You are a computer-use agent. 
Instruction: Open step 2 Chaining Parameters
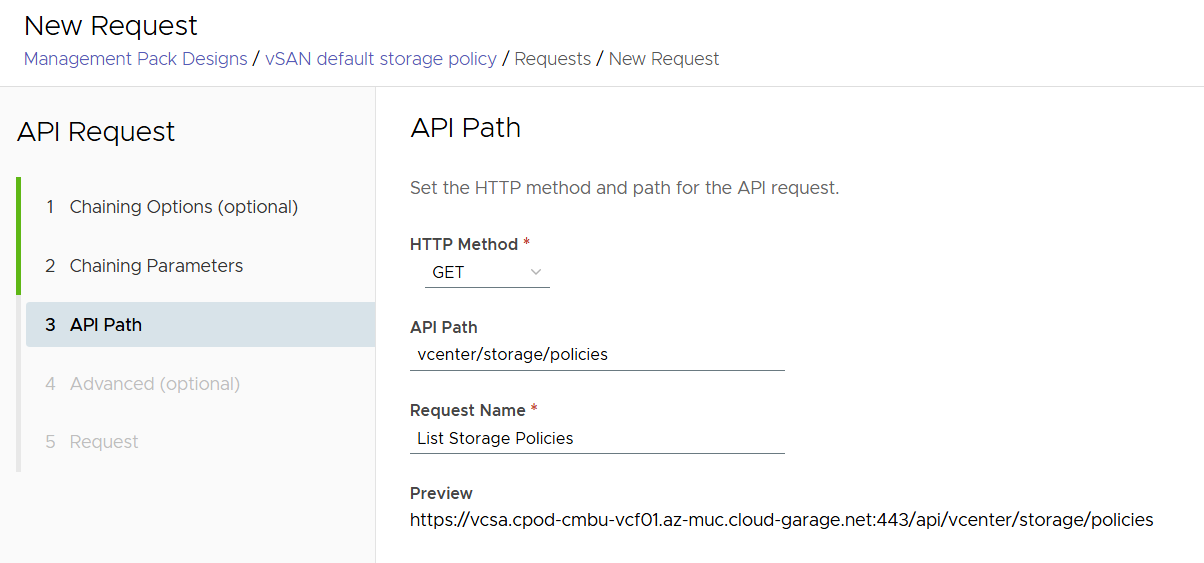156,266
